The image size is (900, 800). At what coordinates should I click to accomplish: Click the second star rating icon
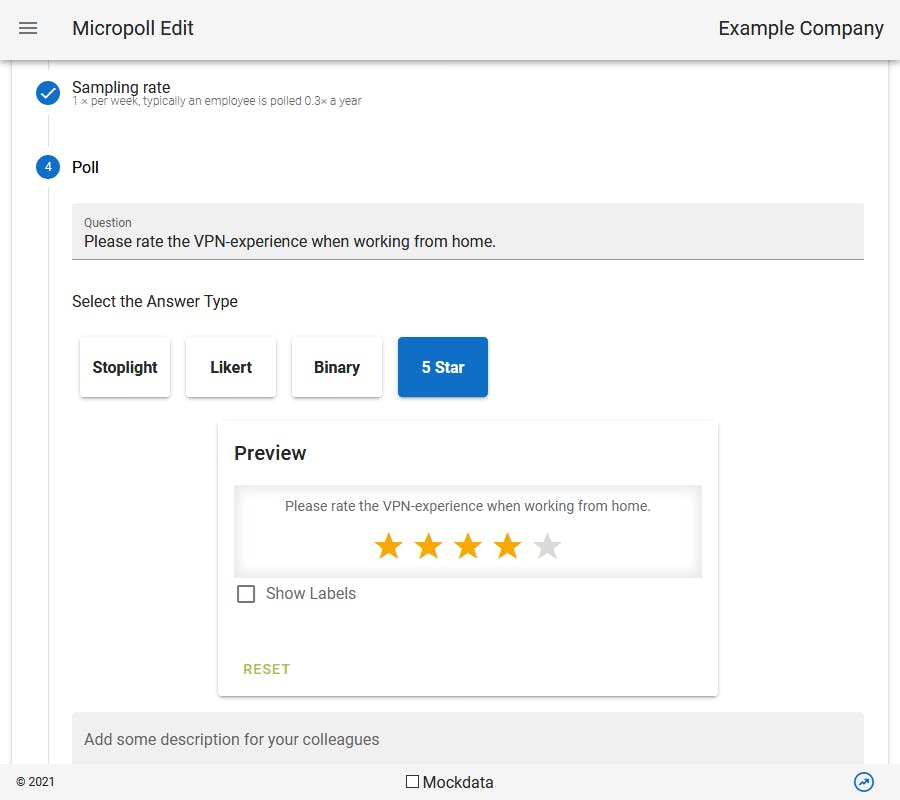coord(428,546)
